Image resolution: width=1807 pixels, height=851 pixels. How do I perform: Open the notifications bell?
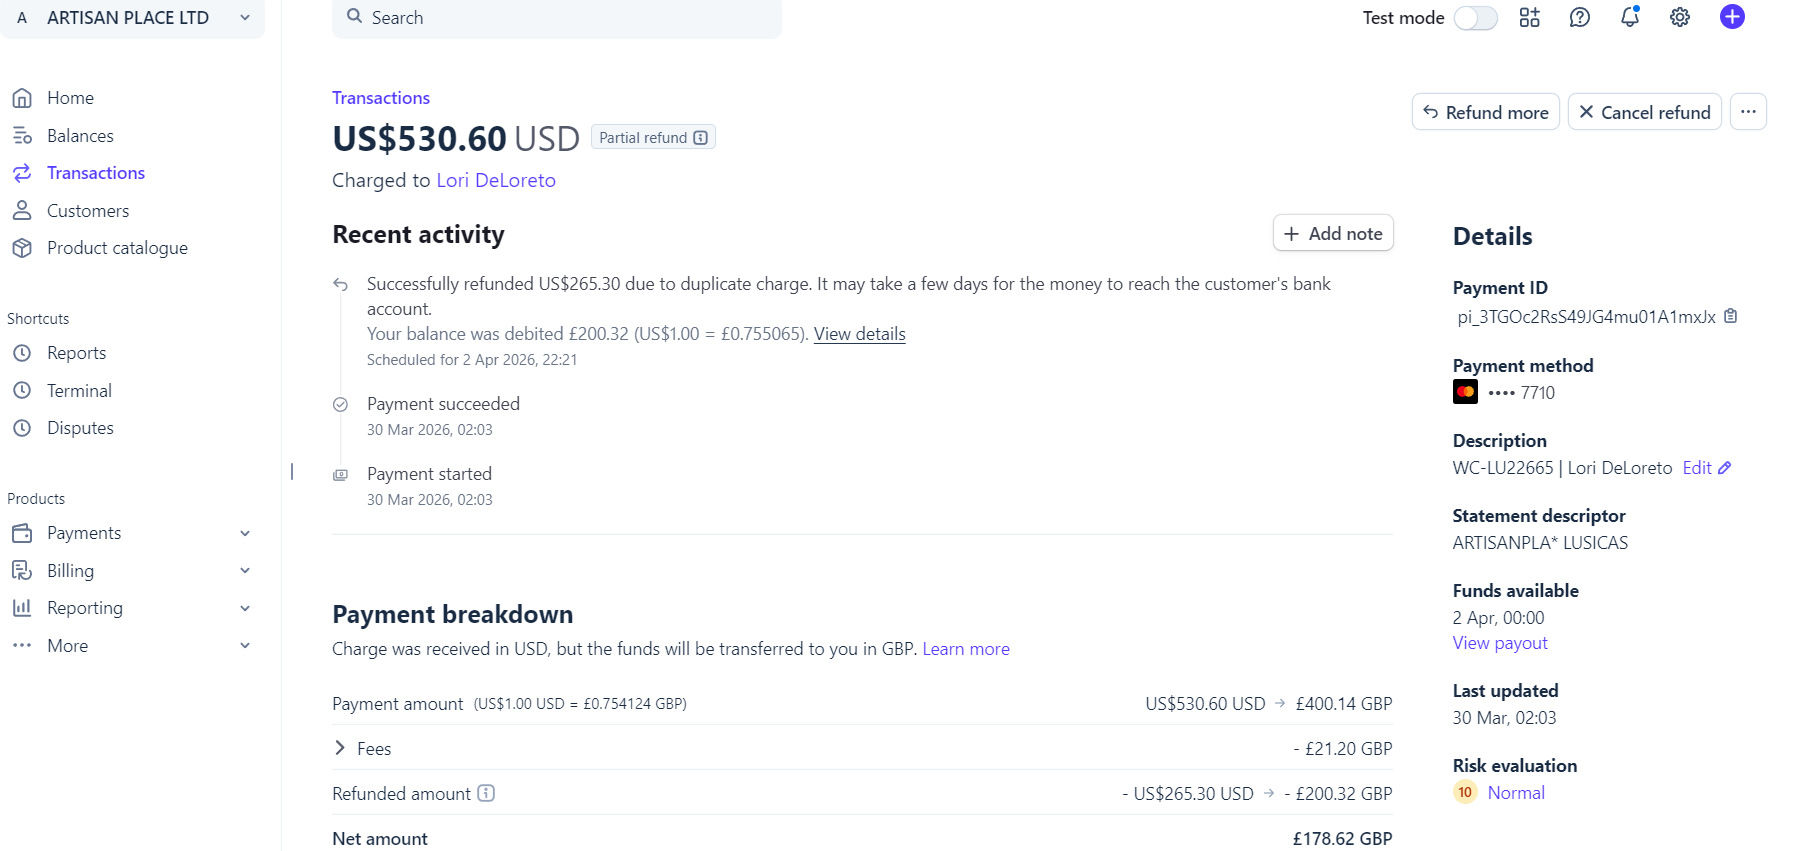(1630, 17)
